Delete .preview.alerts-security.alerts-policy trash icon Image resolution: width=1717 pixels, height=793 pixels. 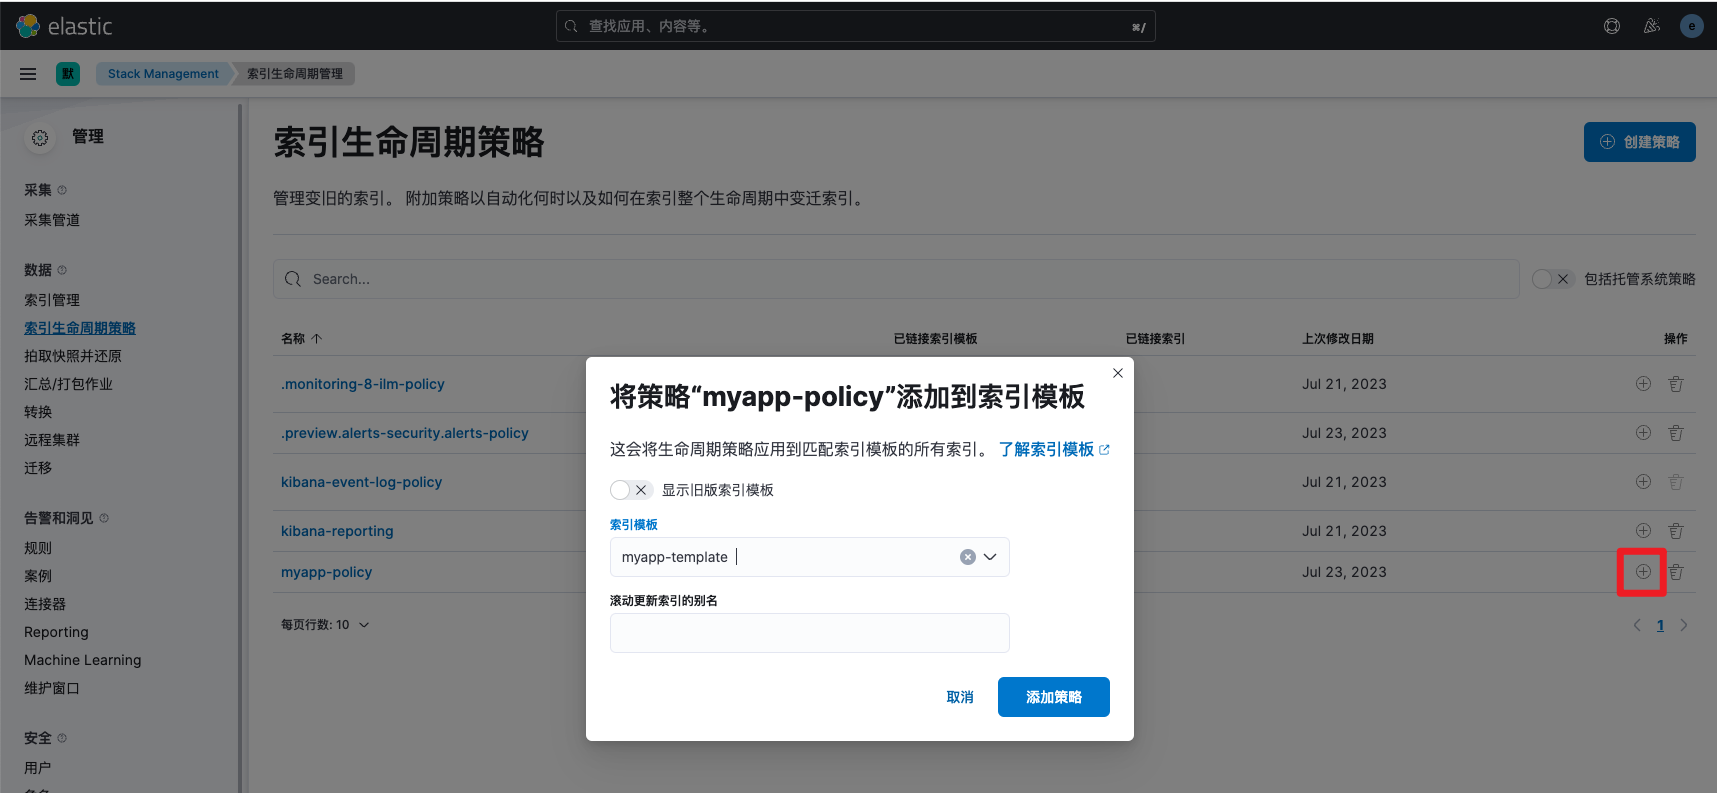(x=1676, y=433)
